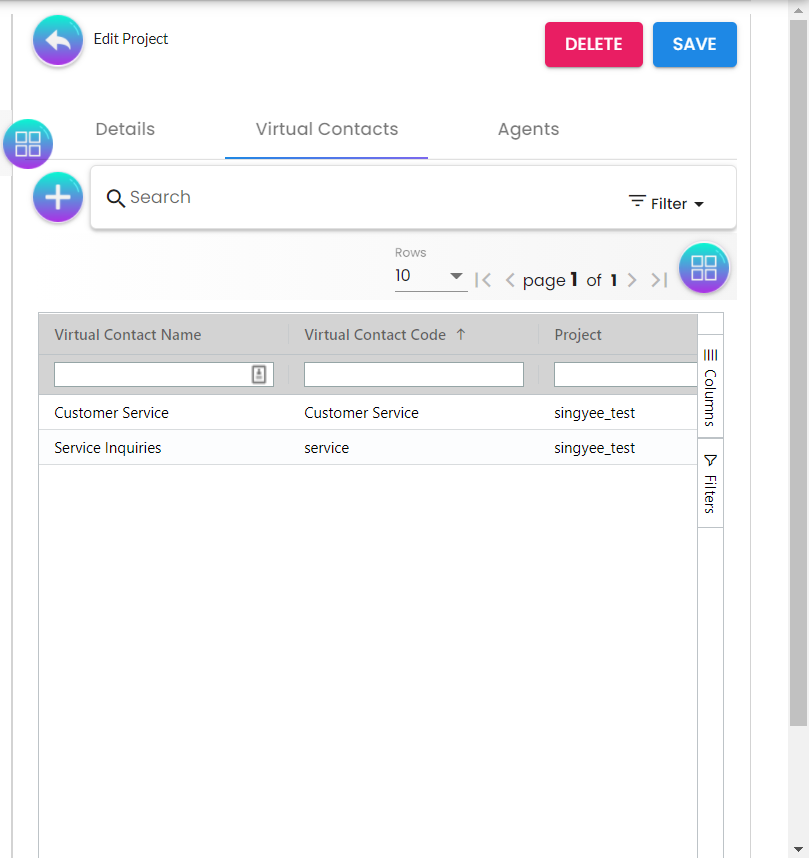The height and width of the screenshot is (858, 809).
Task: Click the grid icon left of Details tab
Action: (x=28, y=144)
